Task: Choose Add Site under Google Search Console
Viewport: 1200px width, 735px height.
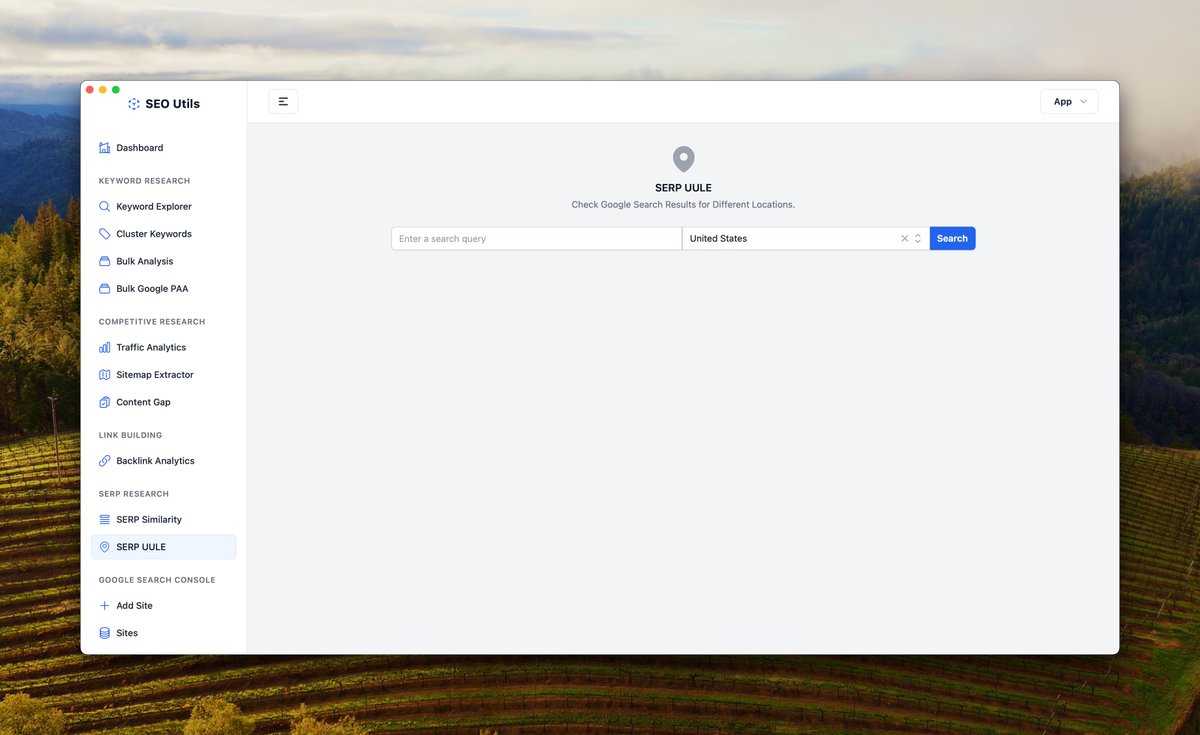Action: 164,606
